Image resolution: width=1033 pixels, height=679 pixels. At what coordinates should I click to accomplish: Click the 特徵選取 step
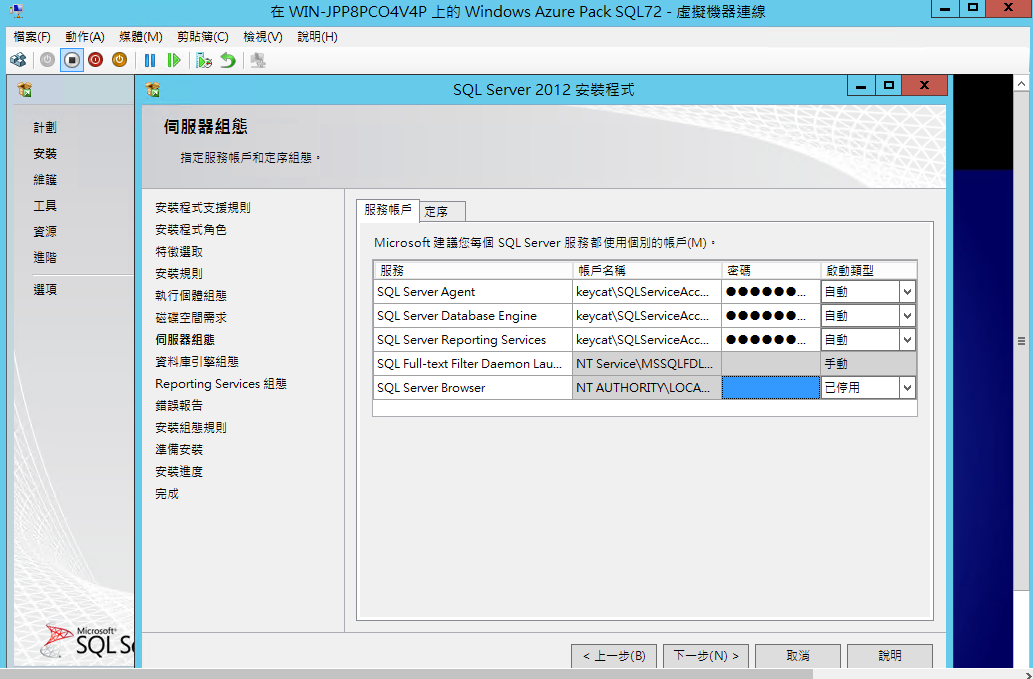179,252
